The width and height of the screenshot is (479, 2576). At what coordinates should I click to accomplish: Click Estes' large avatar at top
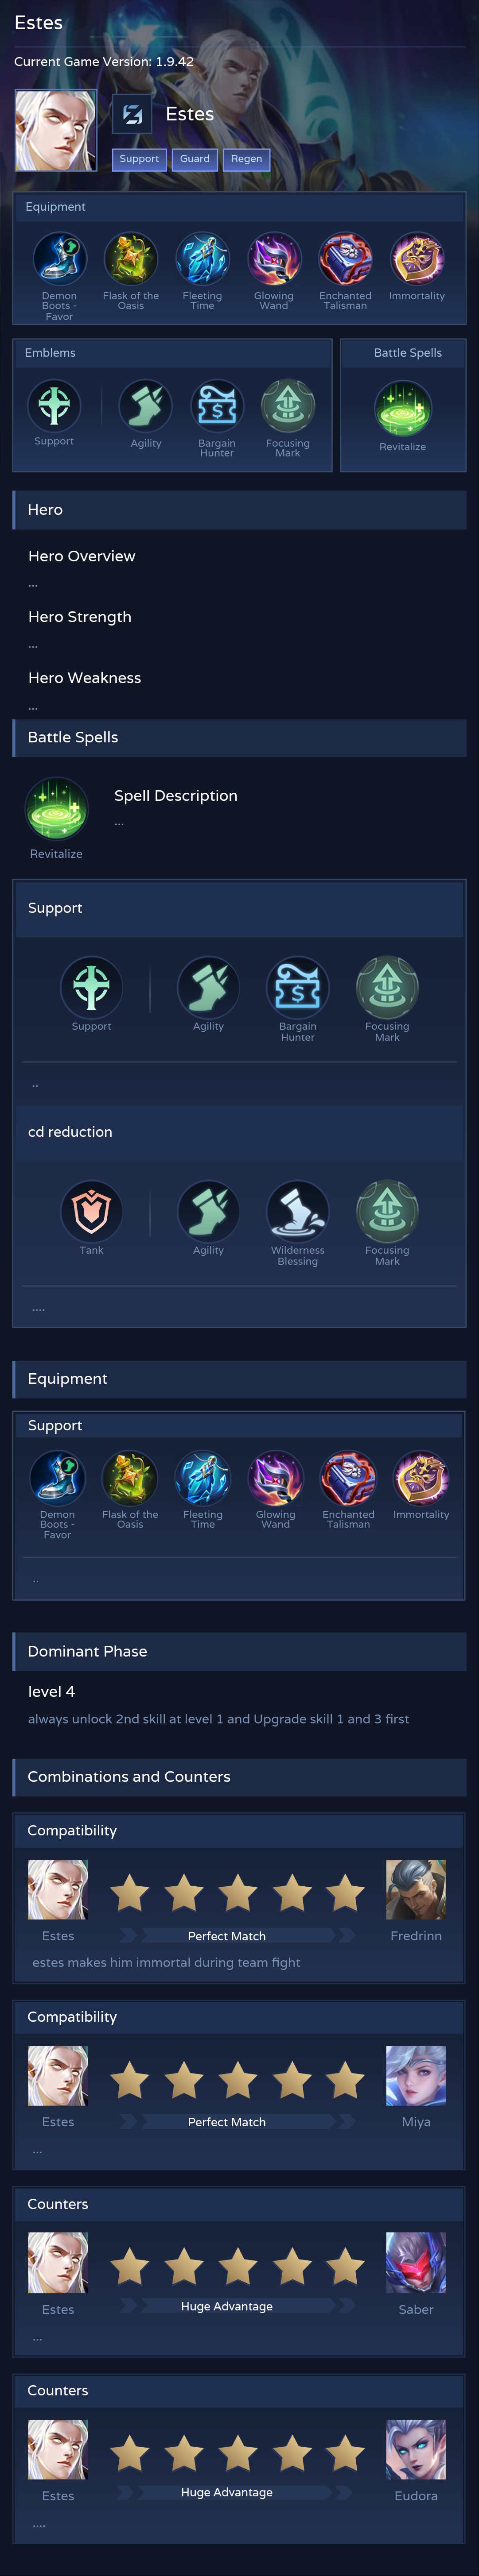pyautogui.click(x=56, y=131)
